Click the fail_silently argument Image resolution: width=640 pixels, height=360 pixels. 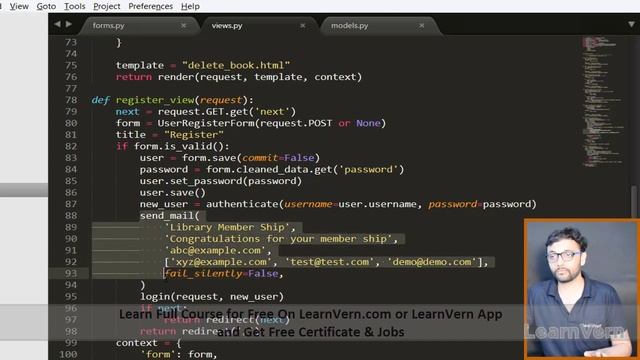click(221, 273)
